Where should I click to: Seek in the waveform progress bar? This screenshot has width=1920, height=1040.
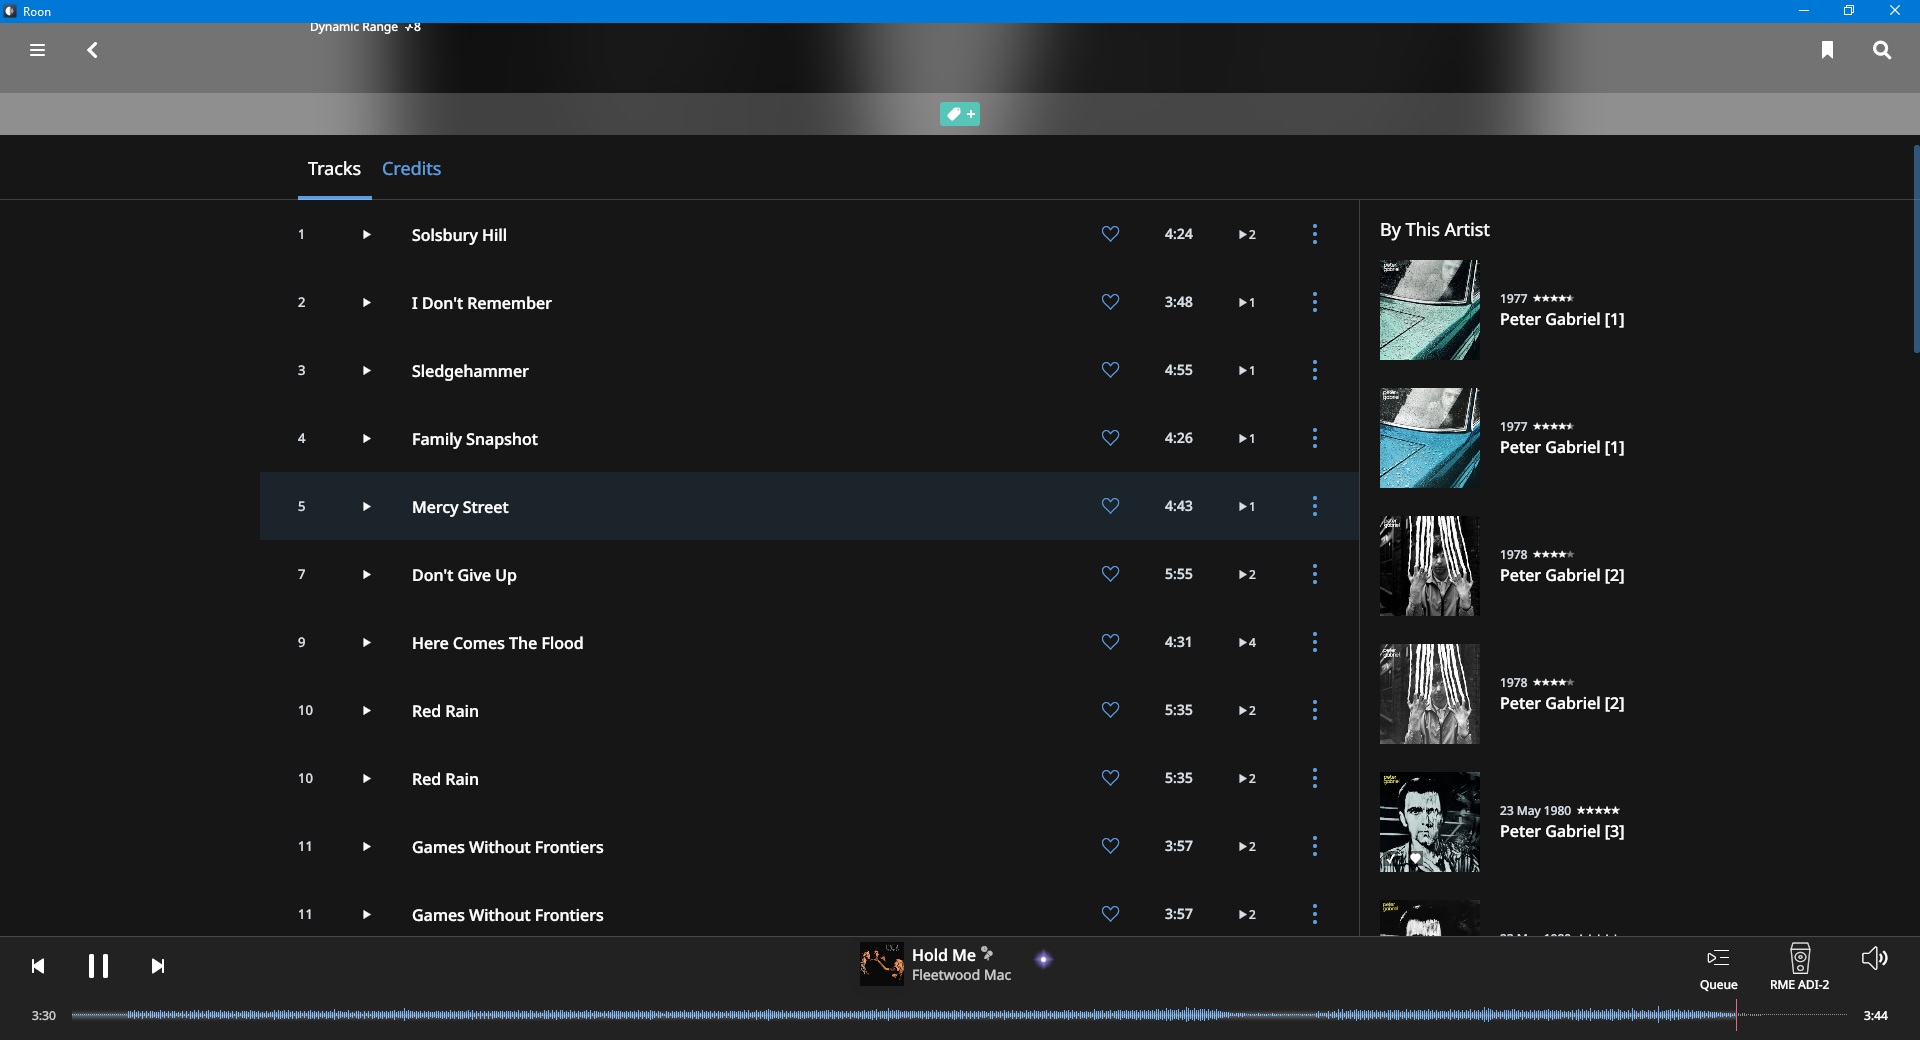tap(959, 1015)
